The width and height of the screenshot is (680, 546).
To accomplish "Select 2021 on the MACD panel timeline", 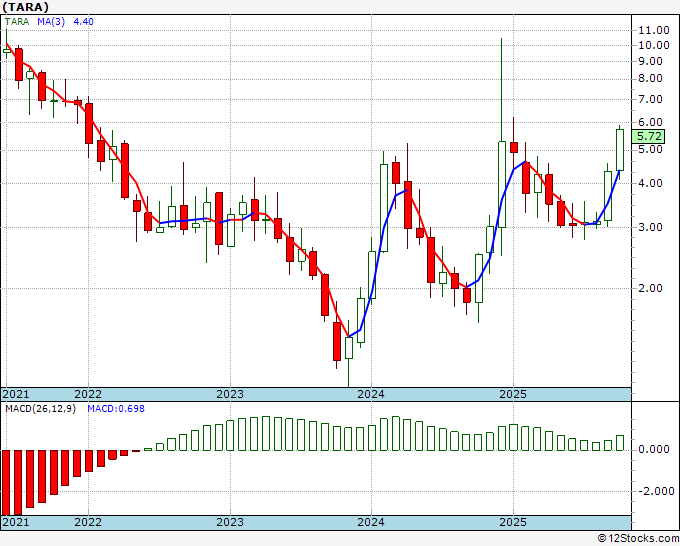I will (x=15, y=522).
